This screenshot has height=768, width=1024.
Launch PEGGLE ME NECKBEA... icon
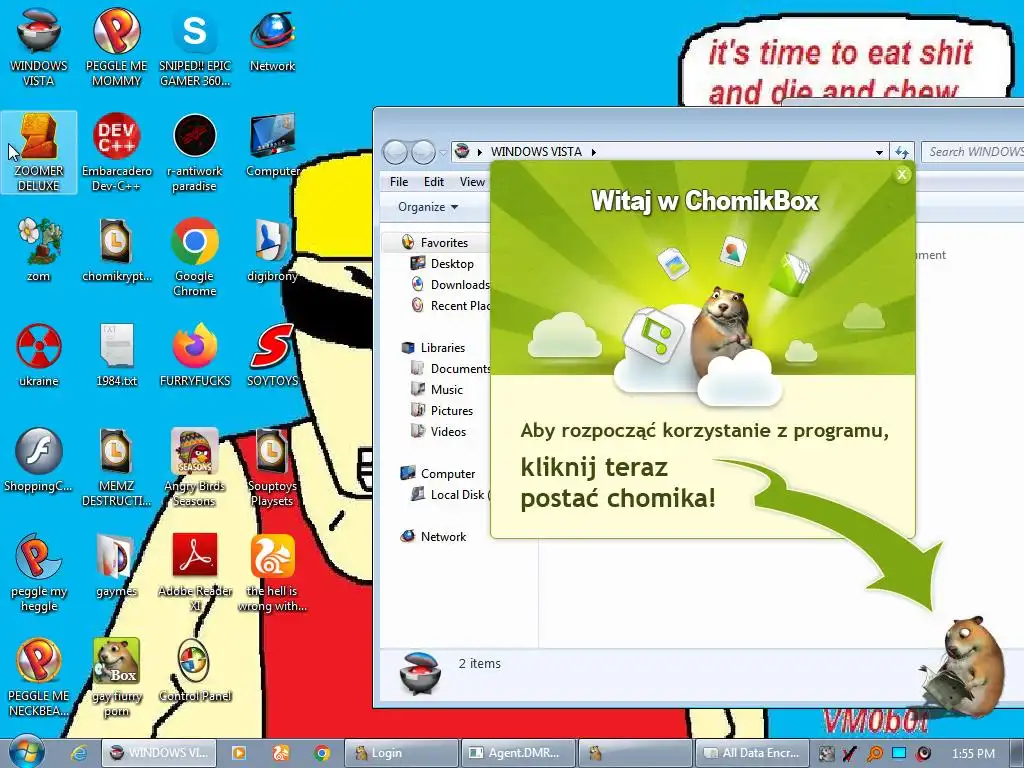point(39,677)
